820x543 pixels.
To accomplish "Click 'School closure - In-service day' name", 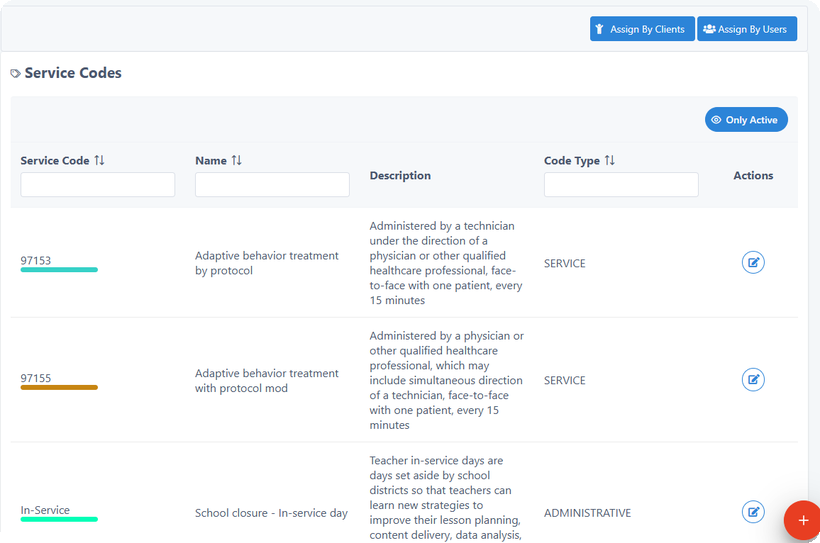I will [x=271, y=513].
